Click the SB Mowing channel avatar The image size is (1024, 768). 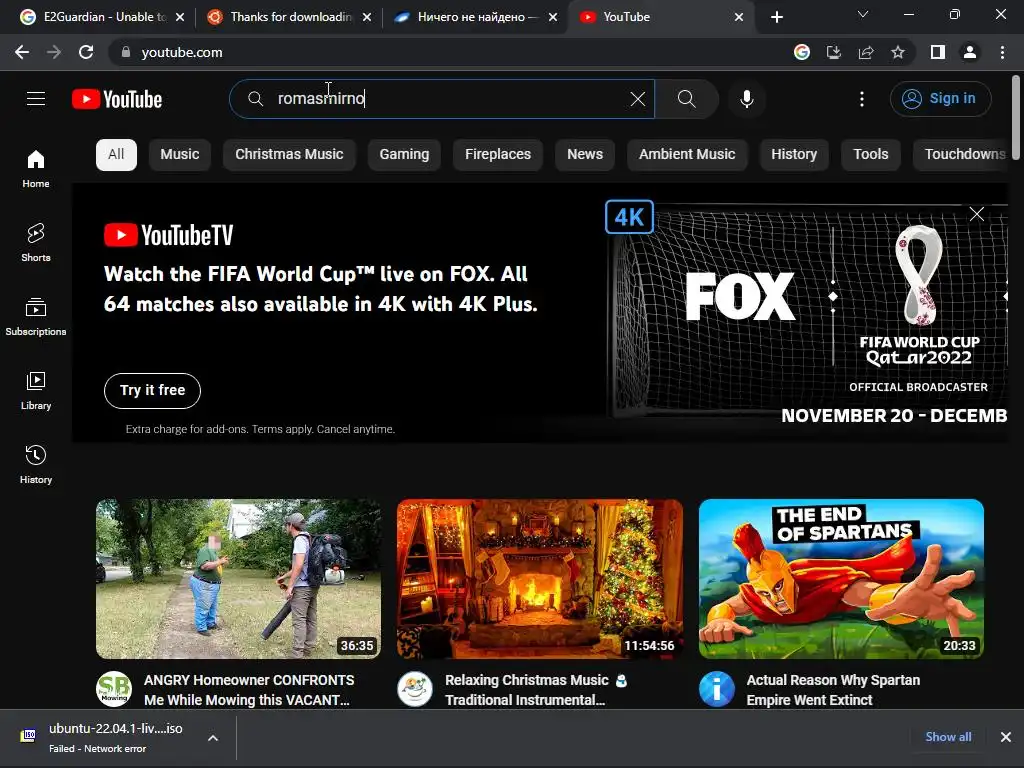tap(114, 689)
